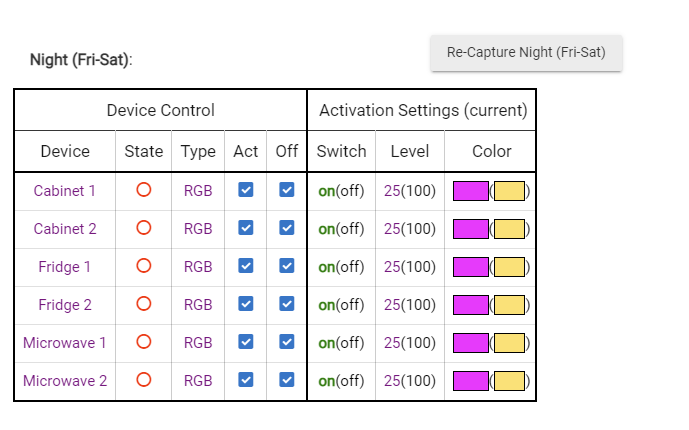Open the Cabinet 1 device link
The width and height of the screenshot is (689, 430).
[x=65, y=191]
